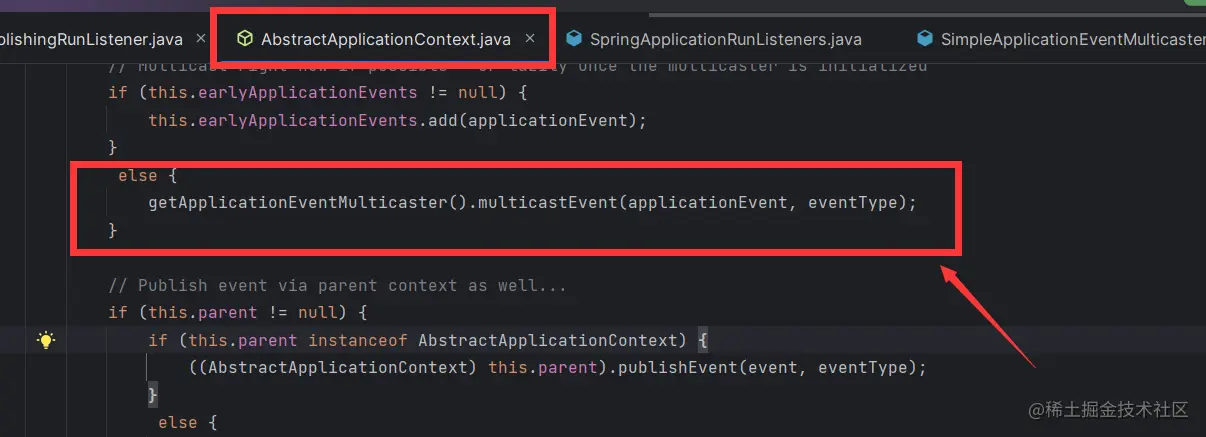Click the SimpleApplicationEventMulticaster tab class icon
Screen dimensions: 1206x437
(x=925, y=39)
